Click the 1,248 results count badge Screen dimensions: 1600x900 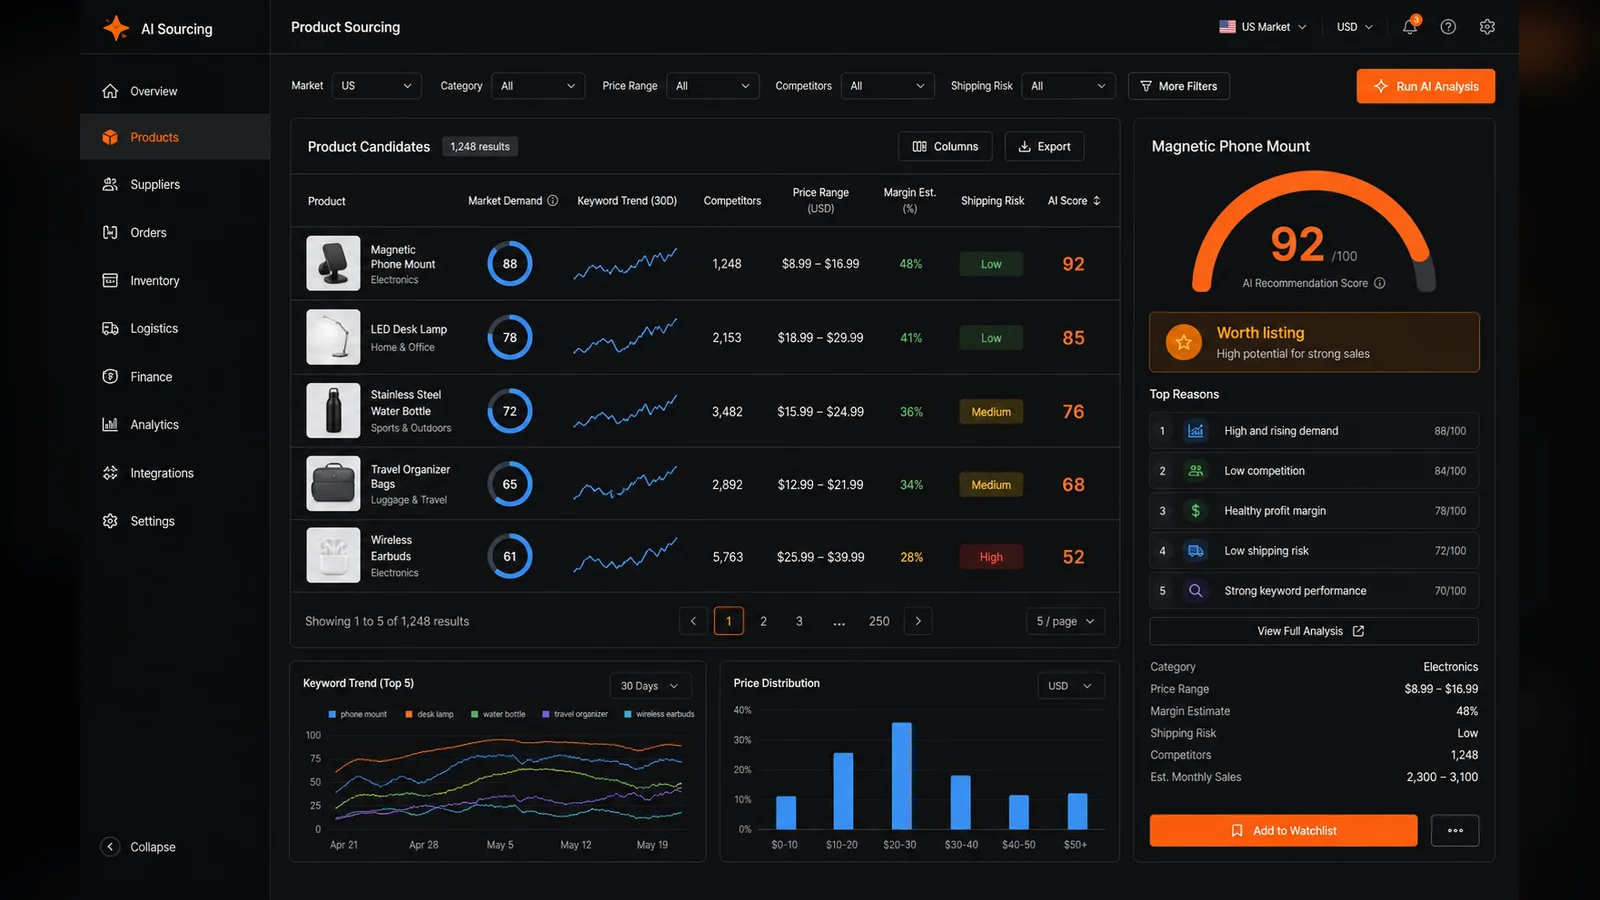(x=480, y=147)
